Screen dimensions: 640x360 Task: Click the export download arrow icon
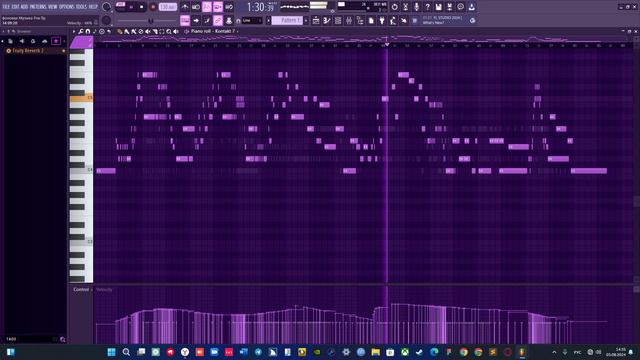coord(471,7)
